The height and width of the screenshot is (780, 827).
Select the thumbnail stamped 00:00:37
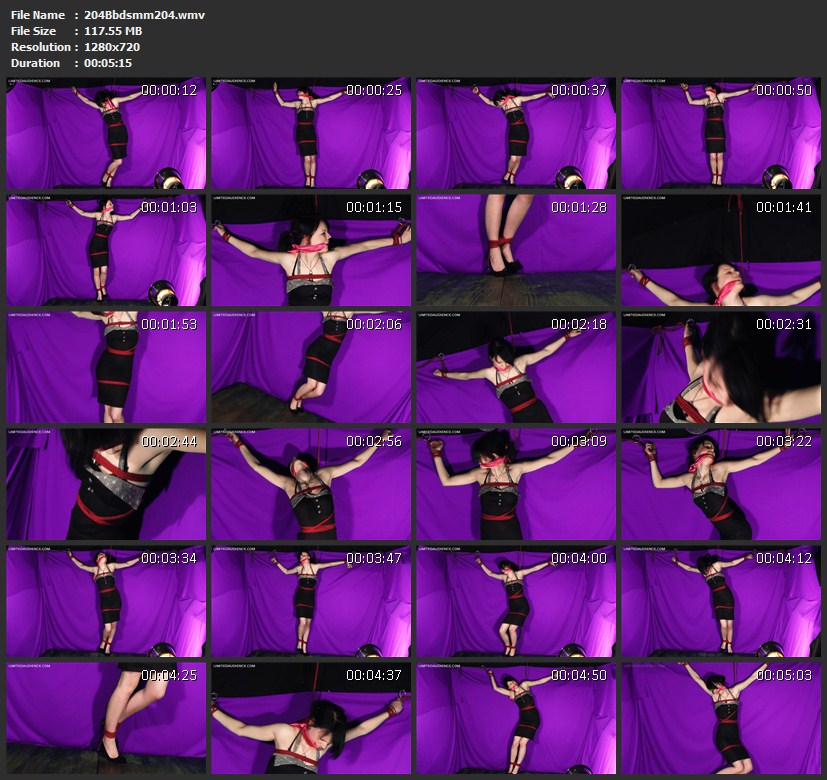516,133
